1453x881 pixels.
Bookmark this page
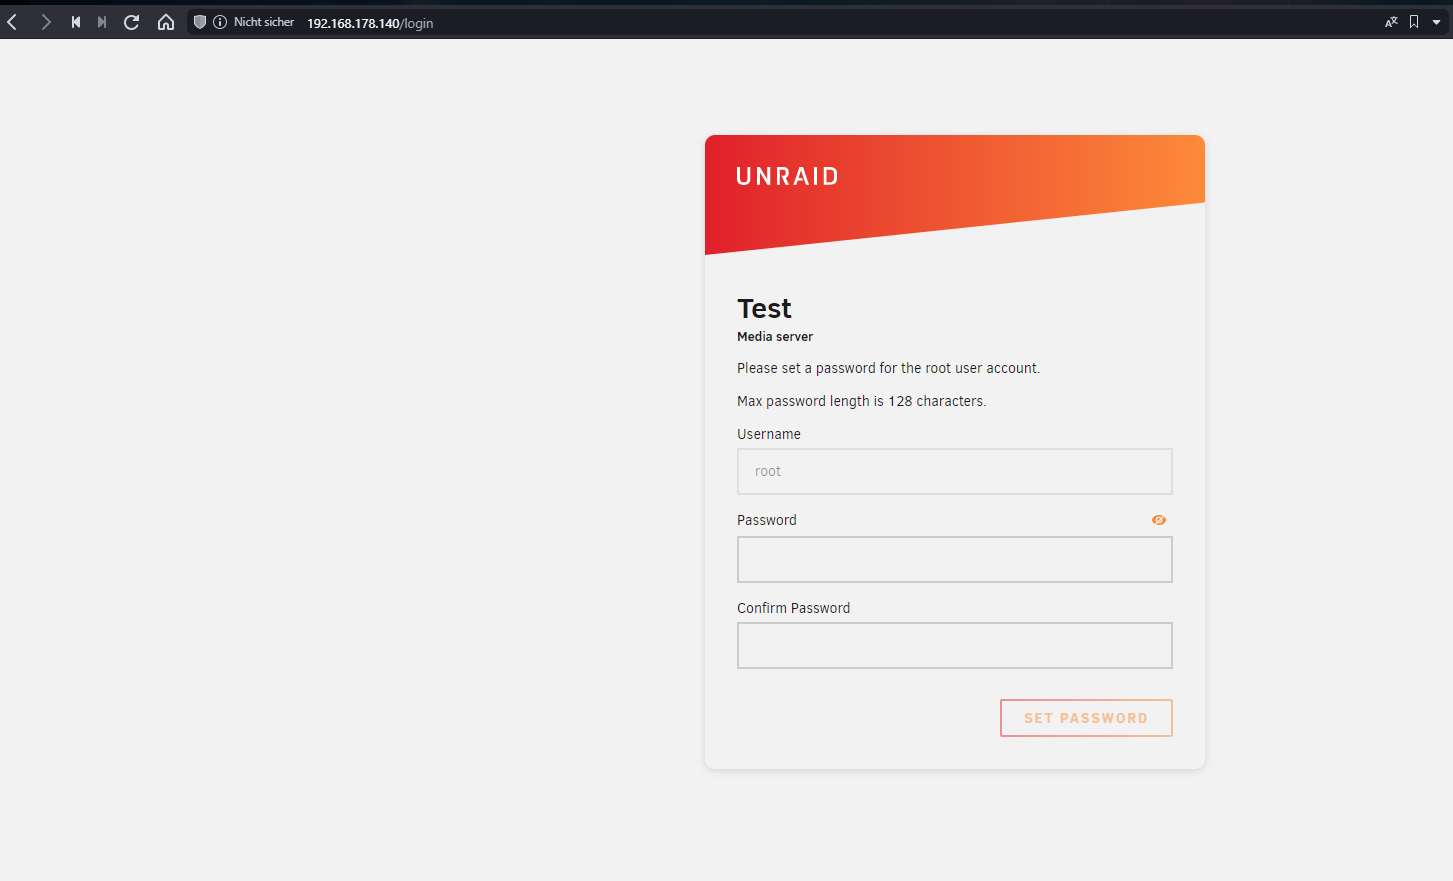[x=1414, y=22]
